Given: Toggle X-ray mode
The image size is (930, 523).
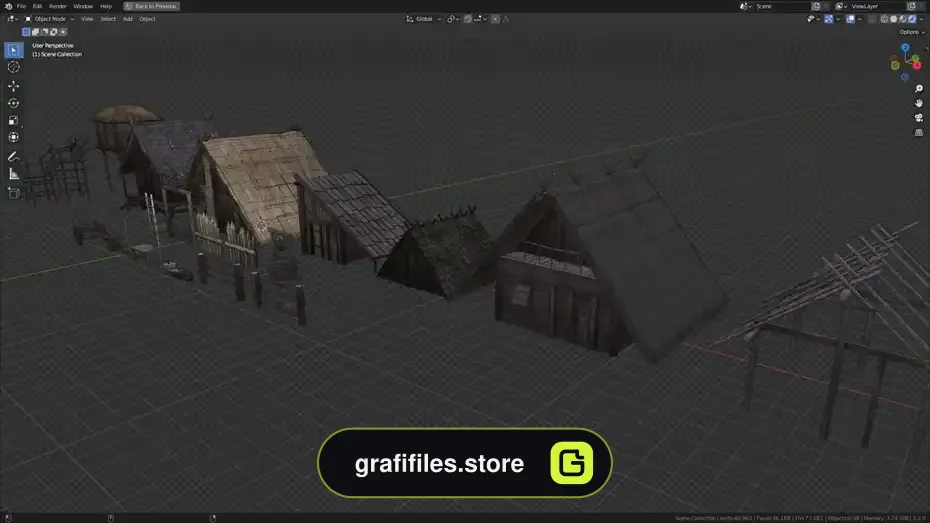Looking at the screenshot, I should coord(872,19).
